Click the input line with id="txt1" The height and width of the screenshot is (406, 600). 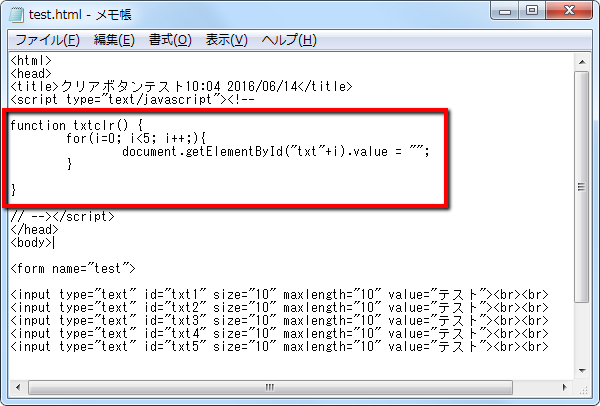(280, 295)
